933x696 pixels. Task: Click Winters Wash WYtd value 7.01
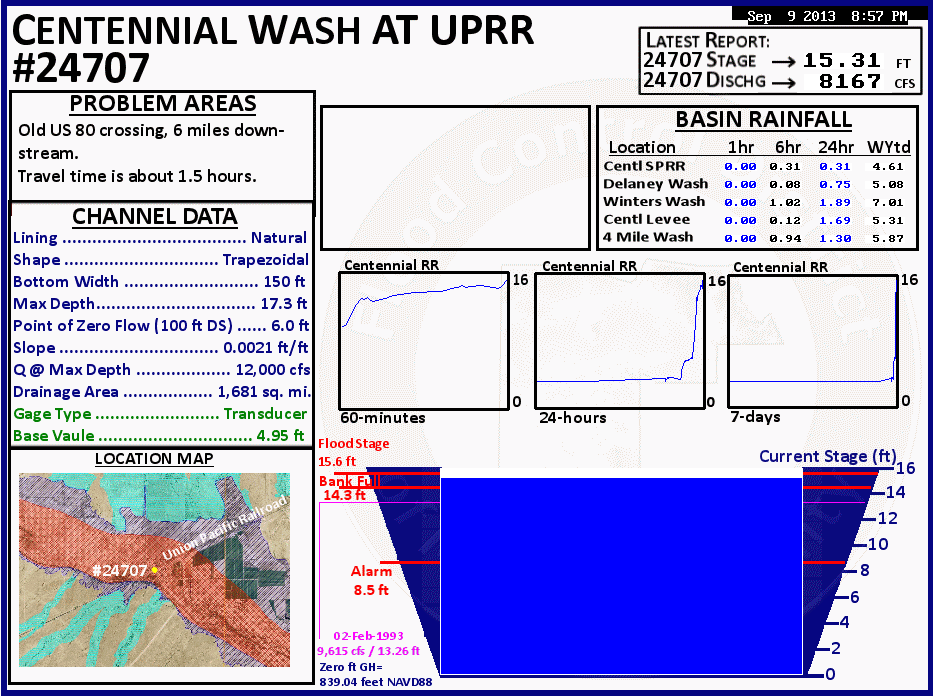pos(888,203)
